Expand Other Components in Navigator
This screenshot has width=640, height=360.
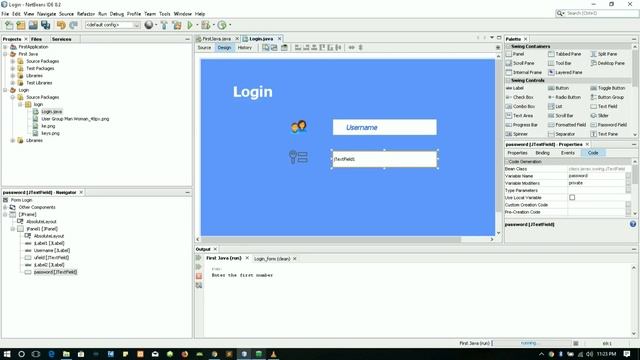pyautogui.click(x=5, y=207)
